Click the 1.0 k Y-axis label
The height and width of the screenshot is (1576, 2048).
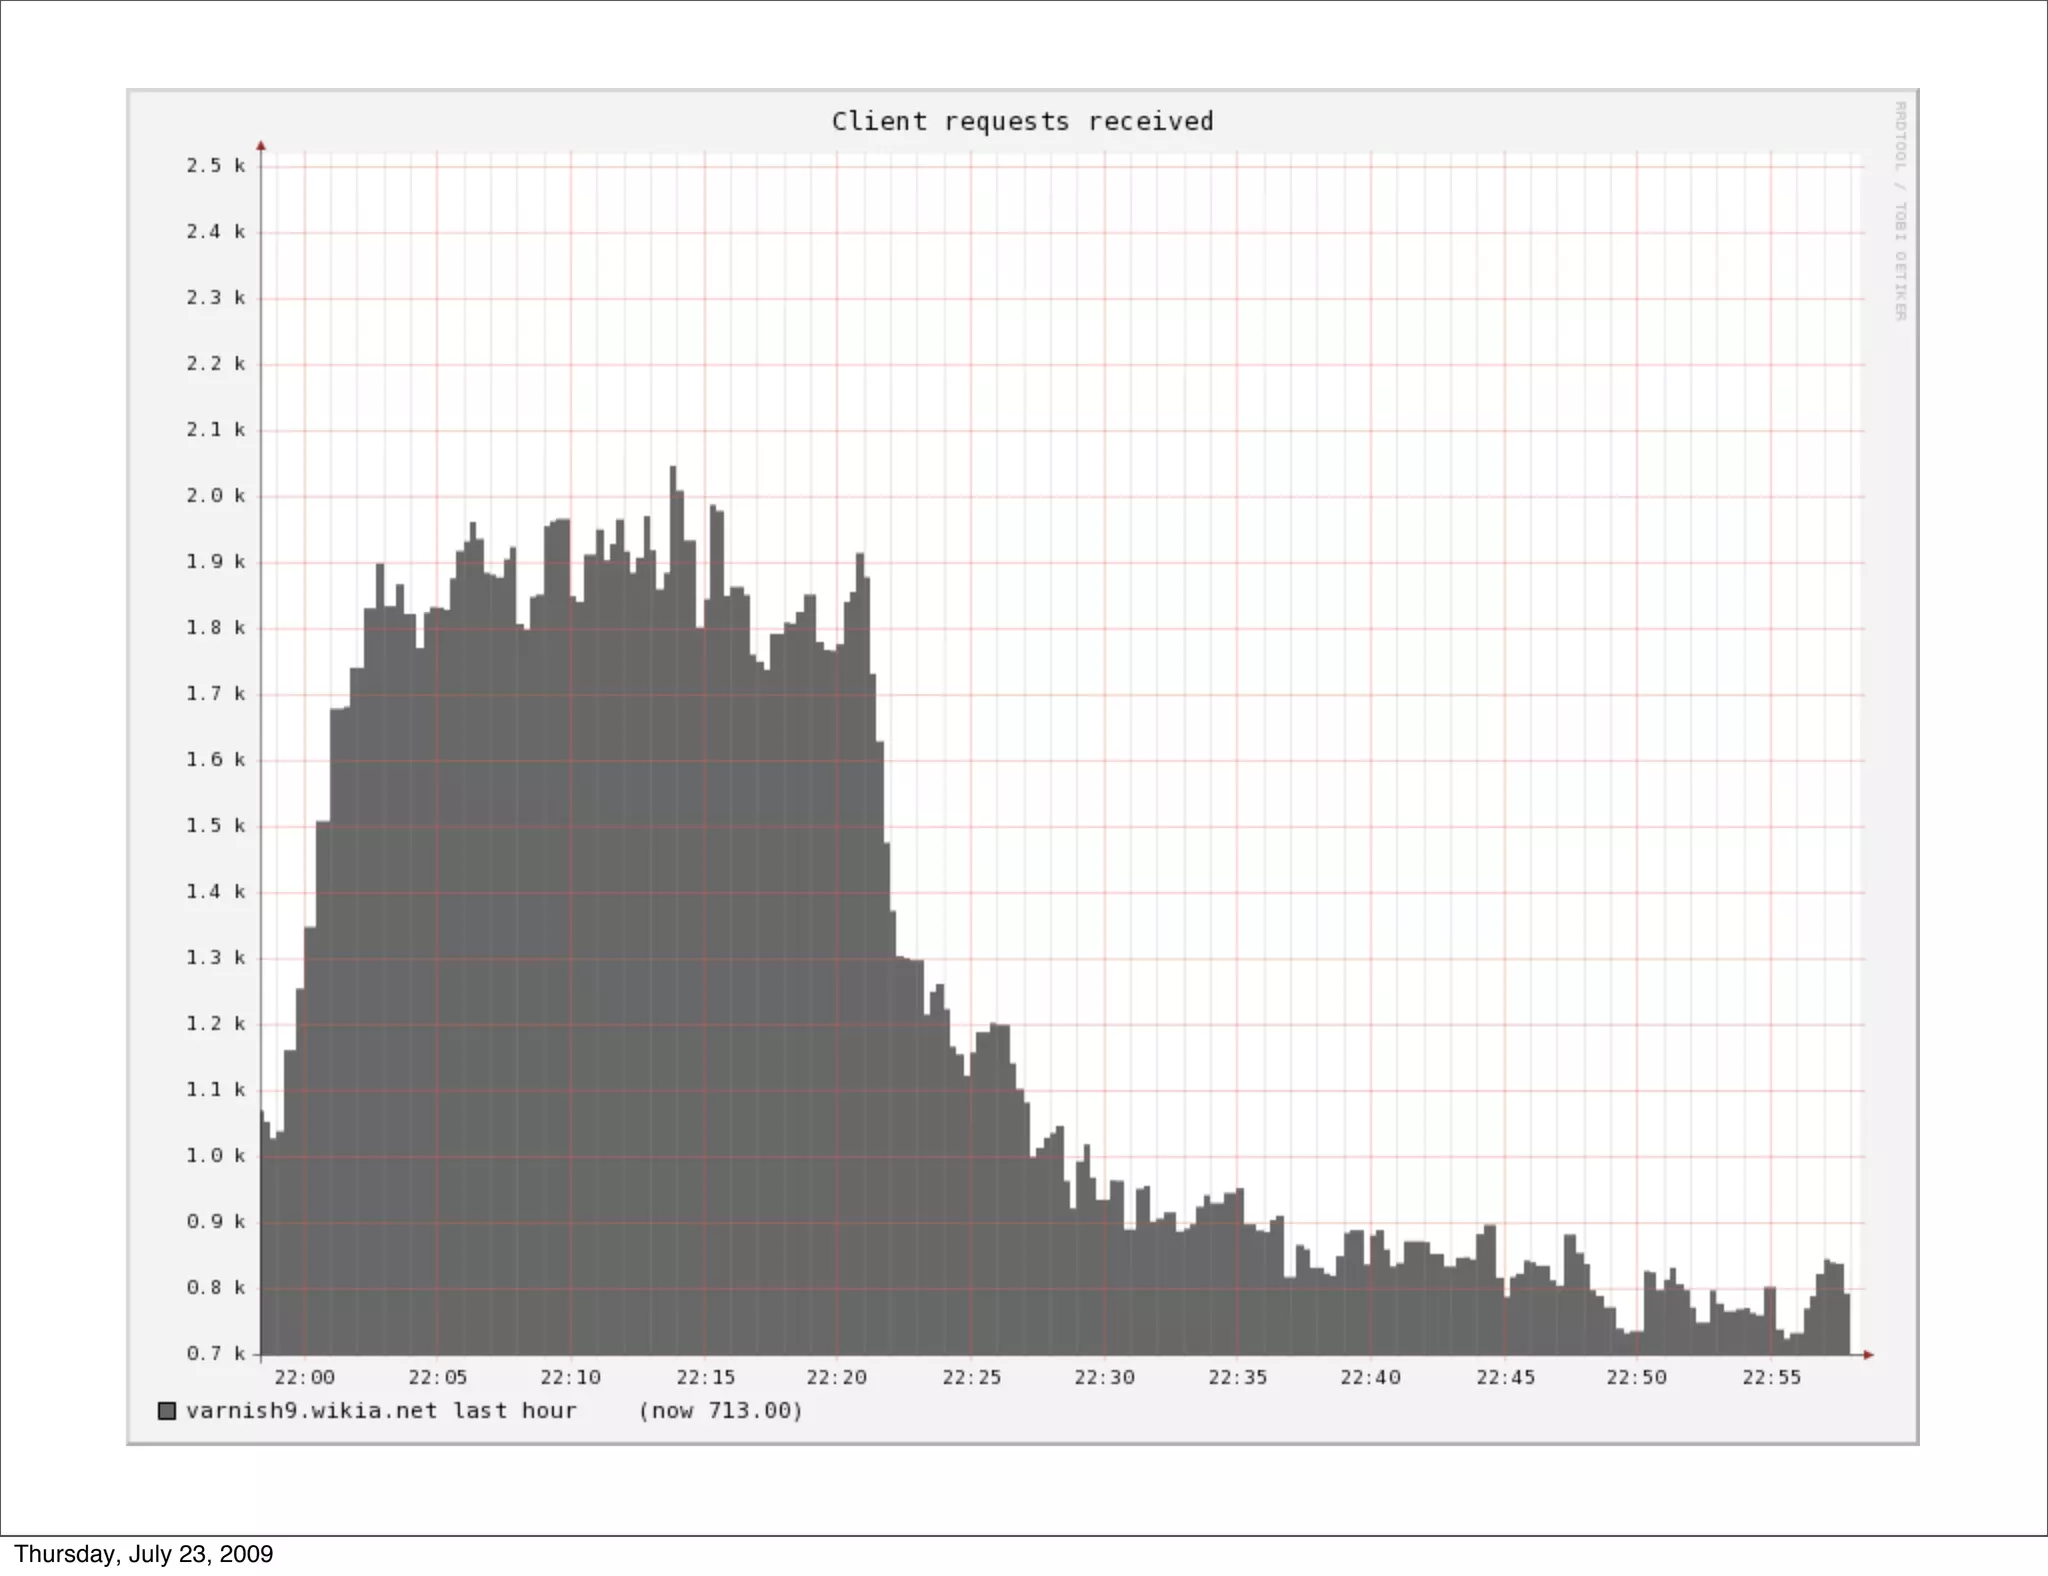pos(215,1156)
